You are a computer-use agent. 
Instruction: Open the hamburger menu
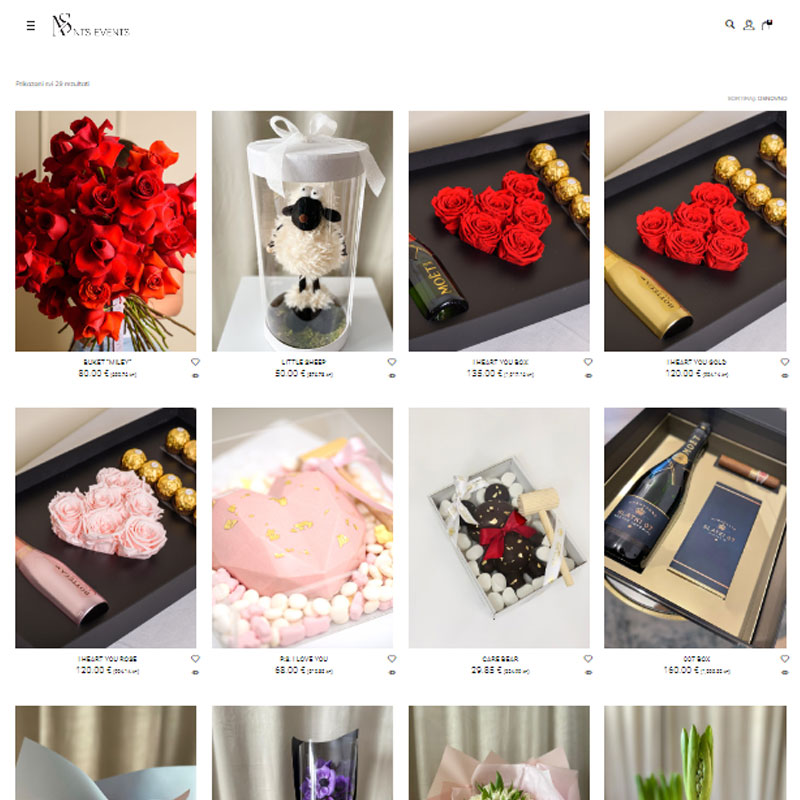pos(31,25)
